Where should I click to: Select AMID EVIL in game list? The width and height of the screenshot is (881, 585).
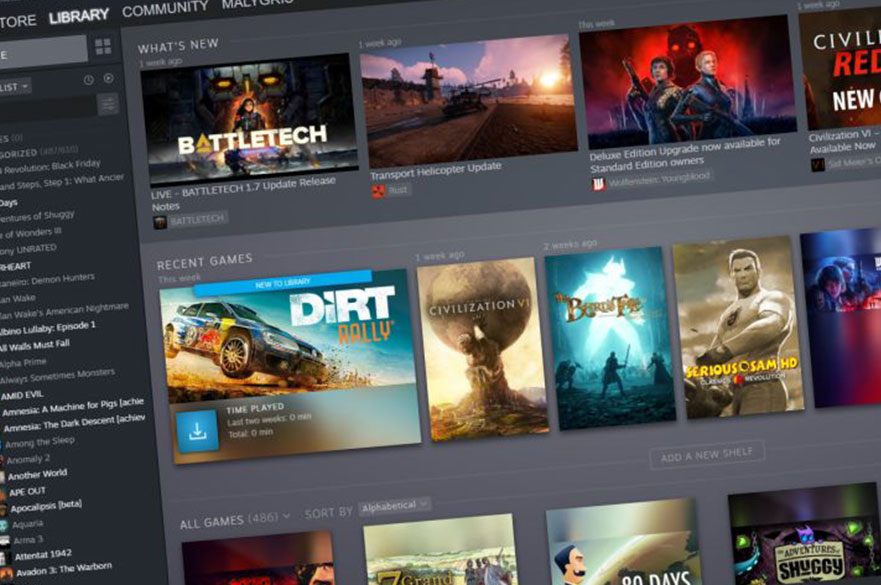pos(22,395)
